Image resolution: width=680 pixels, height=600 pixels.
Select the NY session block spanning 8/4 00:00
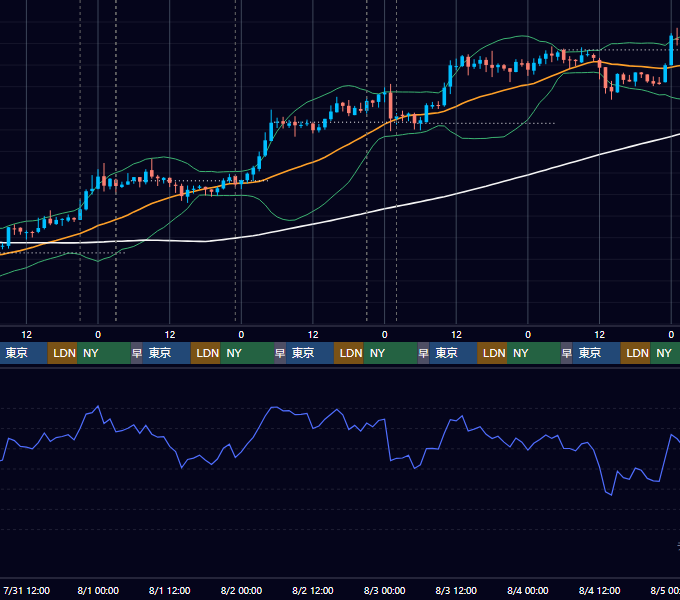(533, 353)
